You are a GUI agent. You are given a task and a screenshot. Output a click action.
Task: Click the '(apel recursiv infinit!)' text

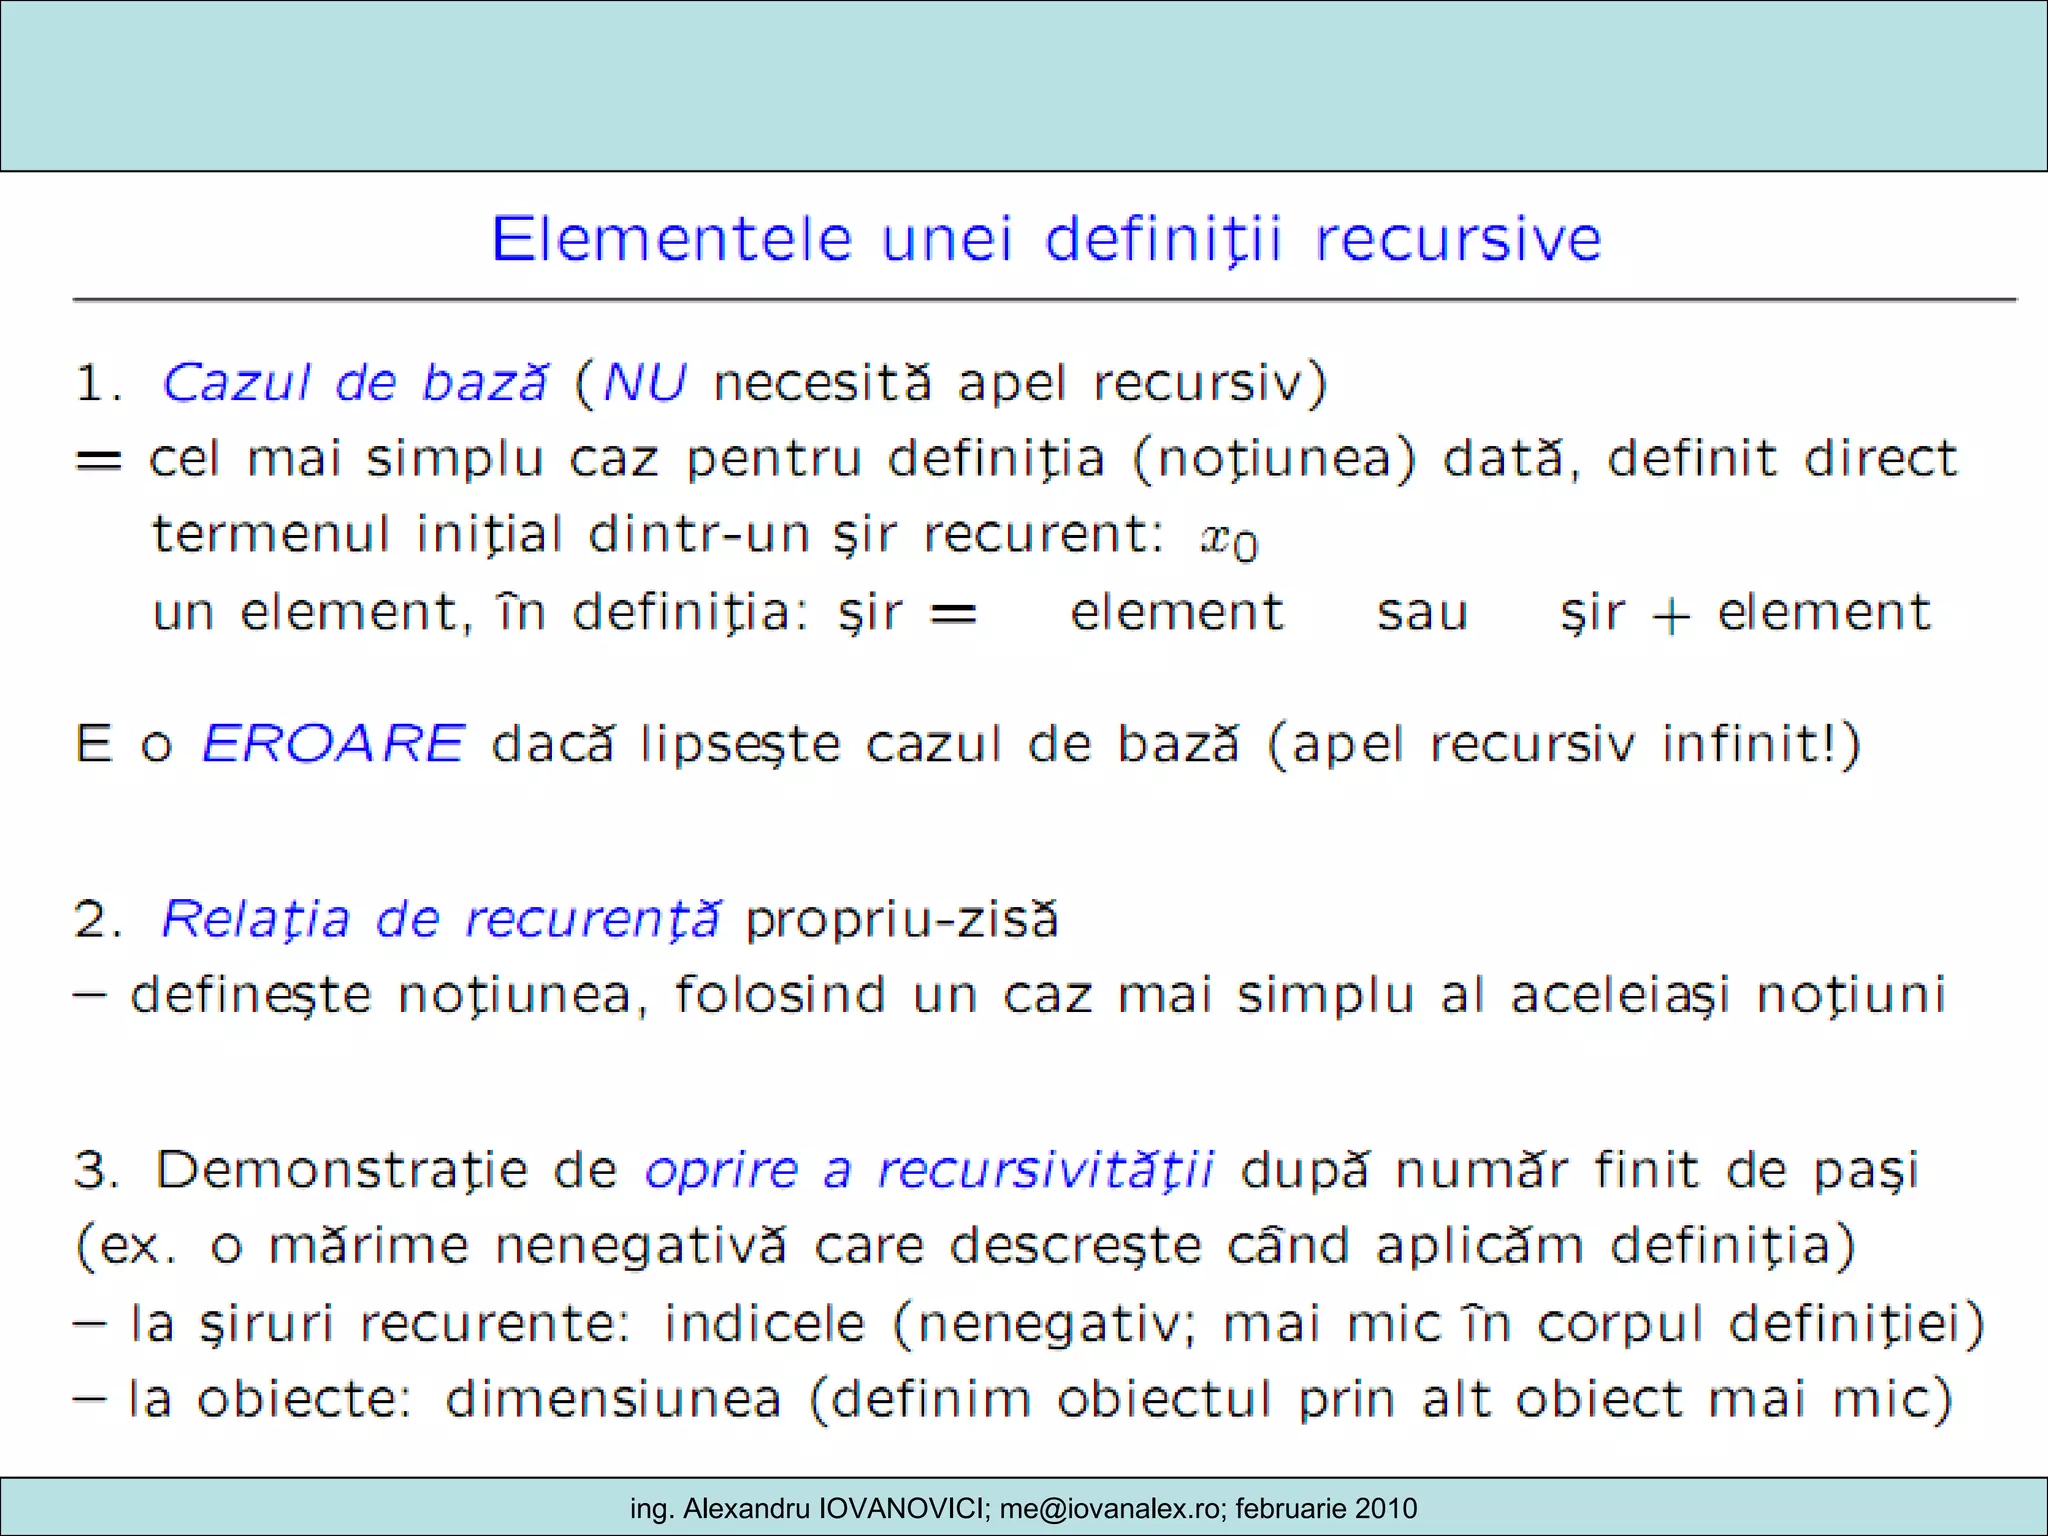[1563, 744]
